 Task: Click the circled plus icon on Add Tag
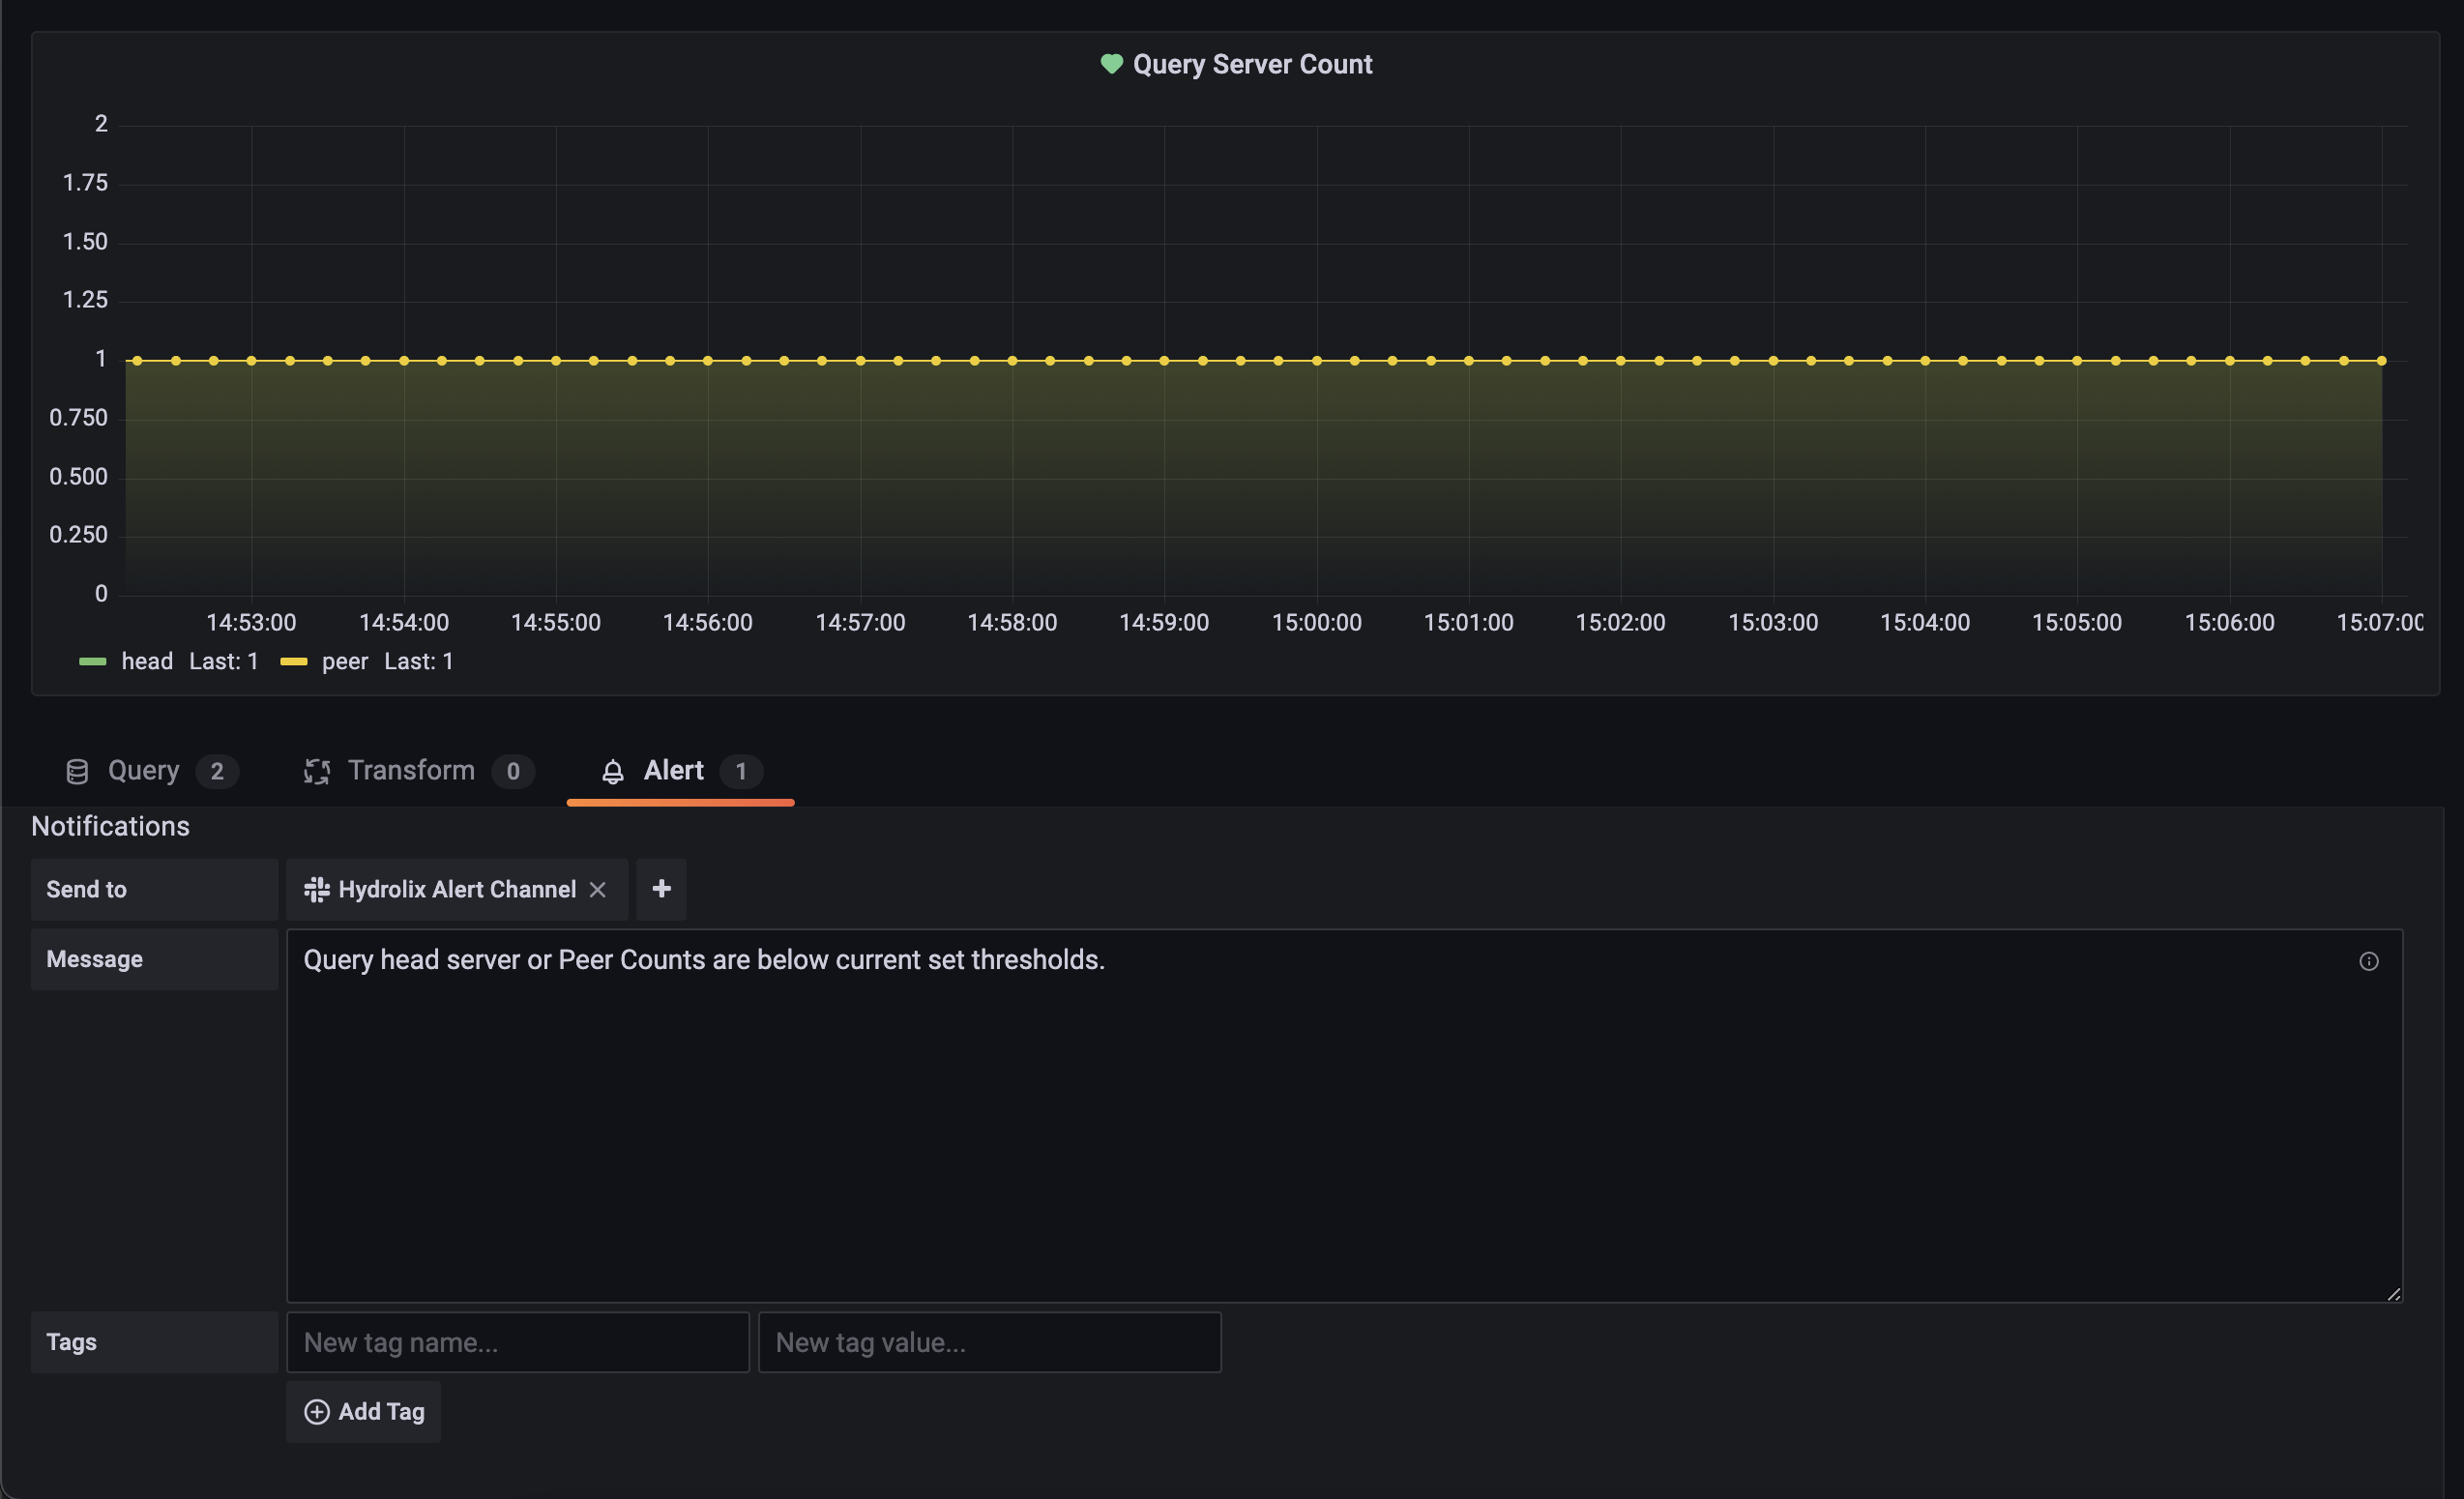click(317, 1411)
